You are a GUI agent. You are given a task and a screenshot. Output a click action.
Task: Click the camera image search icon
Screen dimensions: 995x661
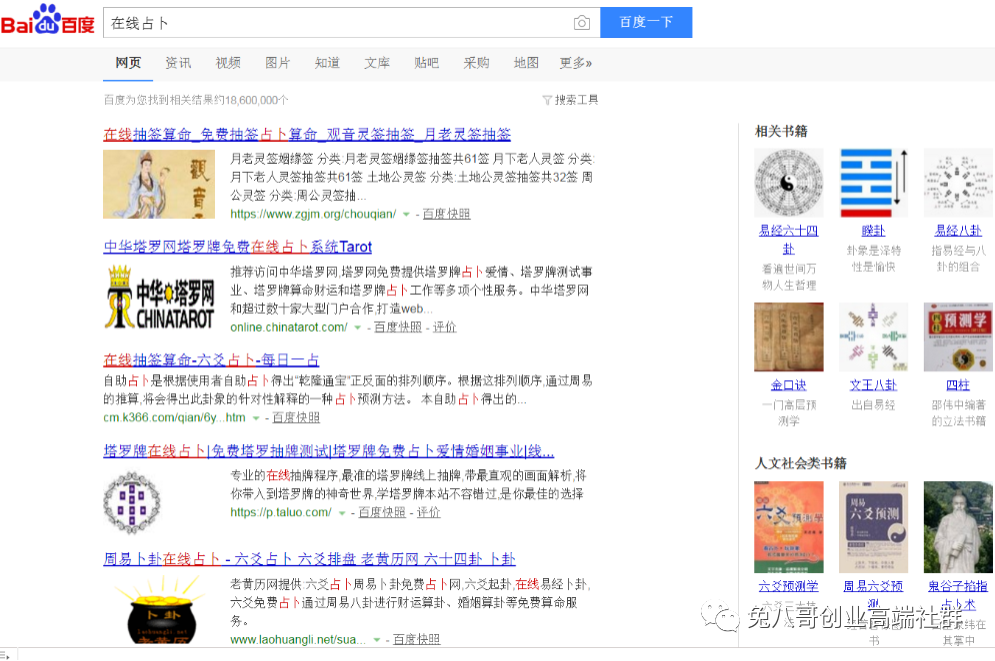pos(581,23)
